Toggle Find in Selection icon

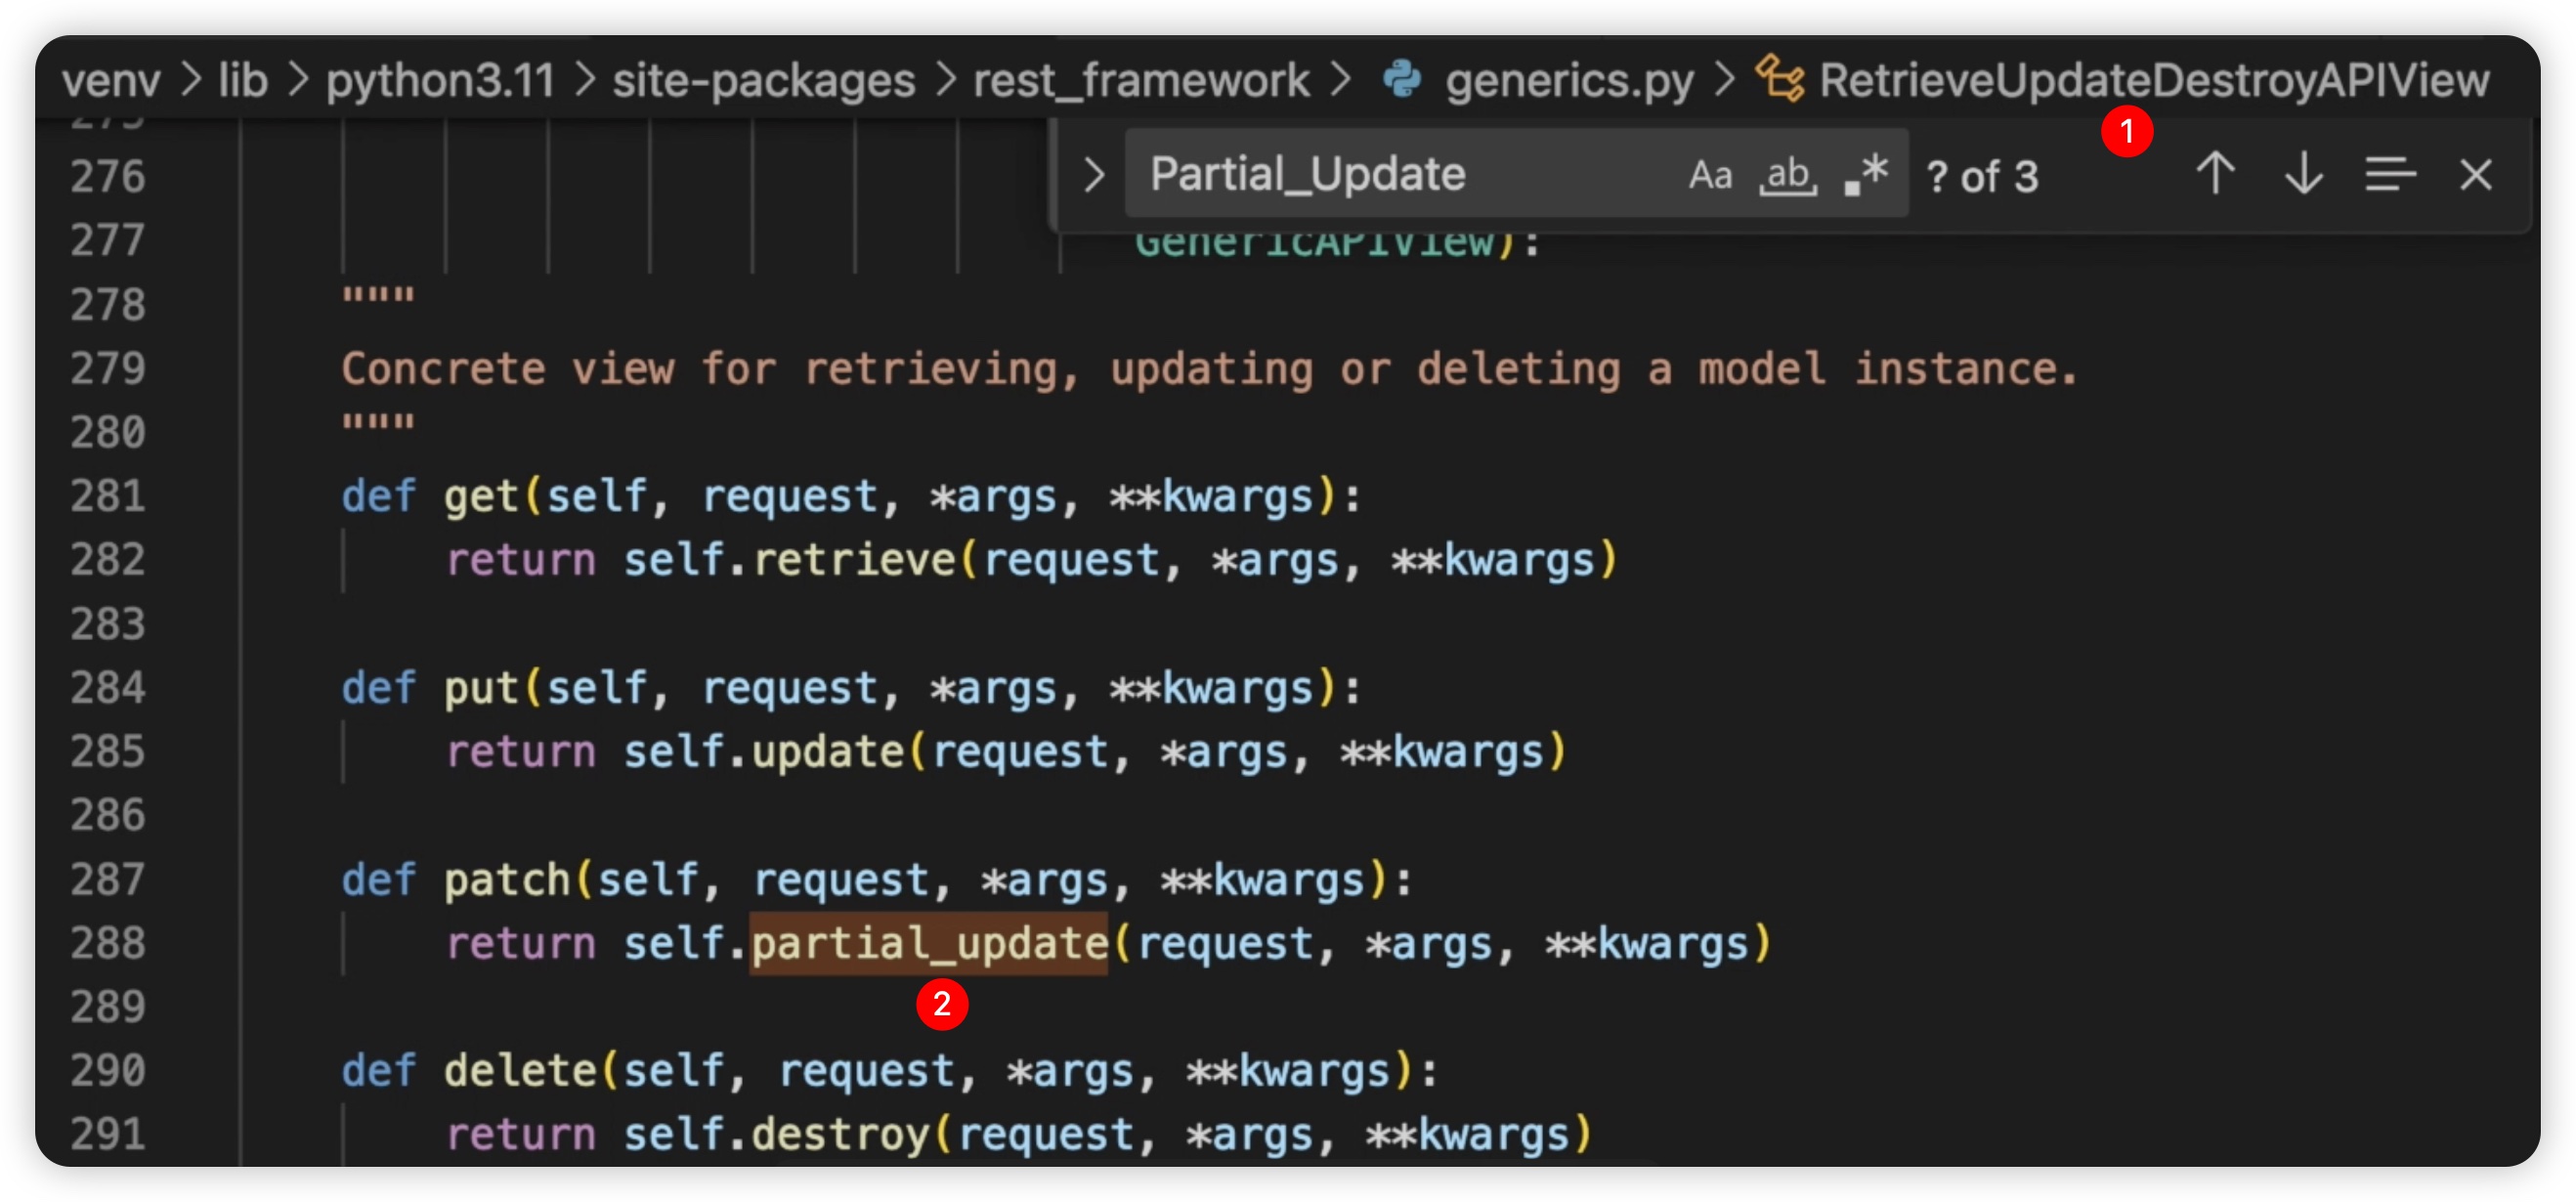coord(2390,174)
